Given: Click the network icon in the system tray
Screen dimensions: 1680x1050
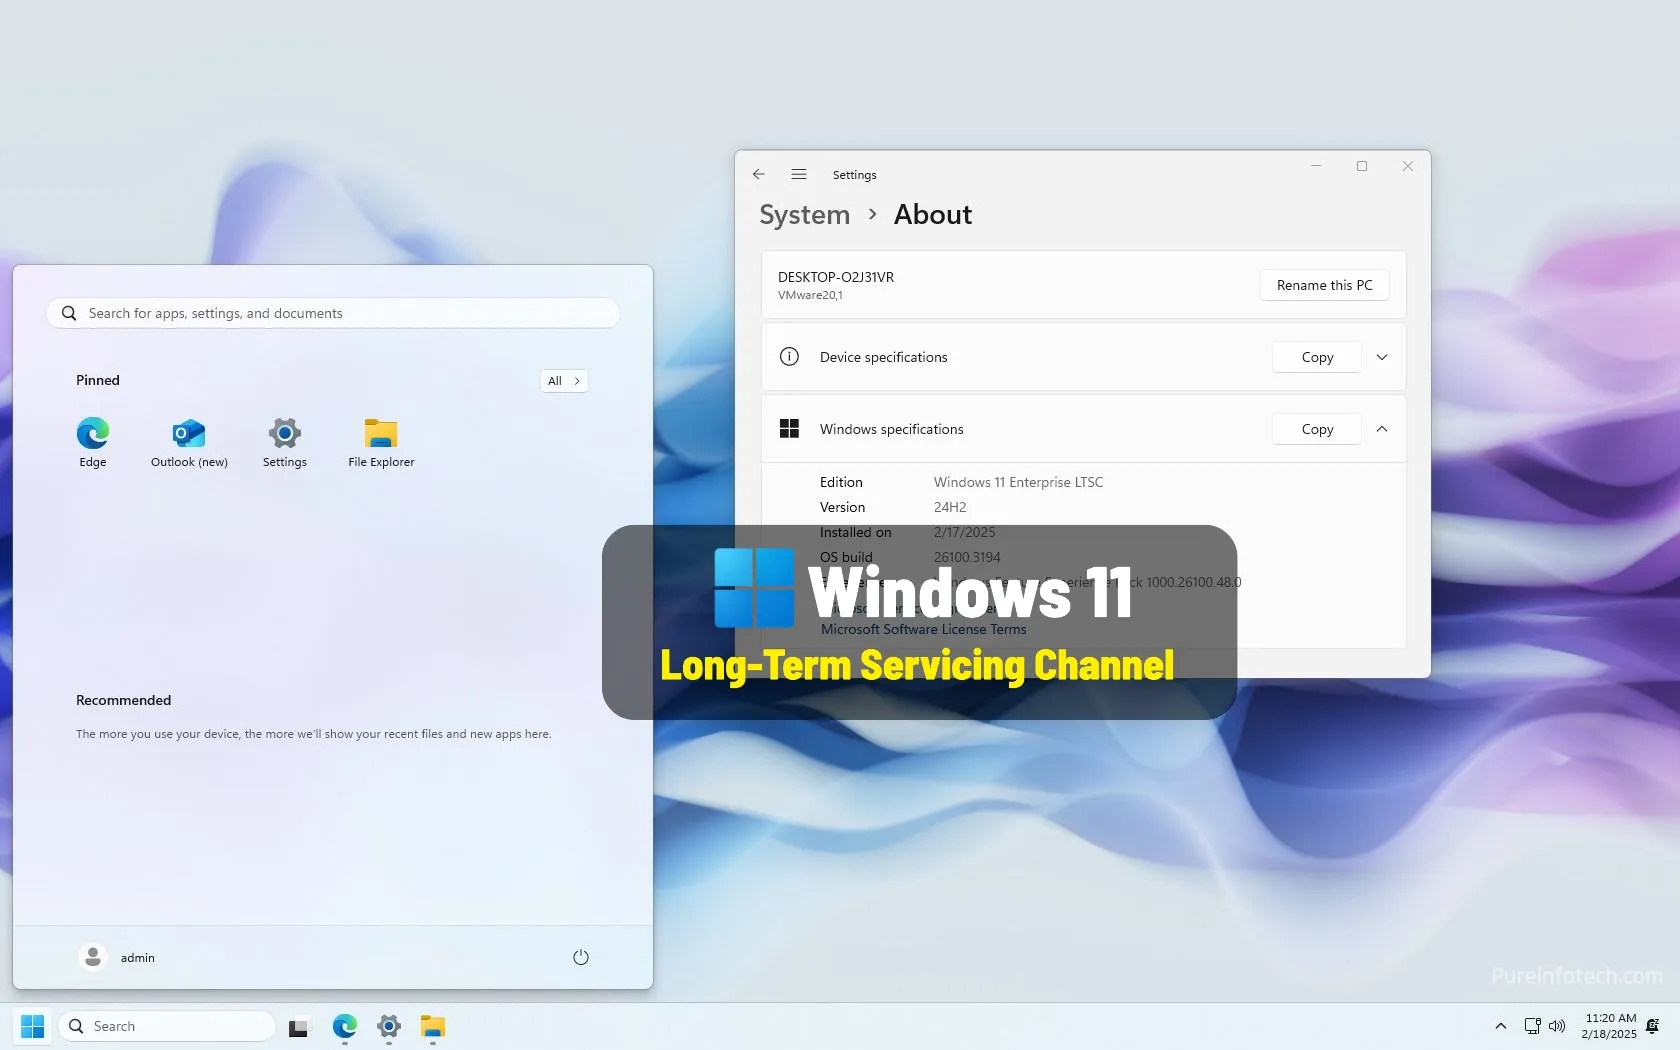Looking at the screenshot, I should (1531, 1026).
